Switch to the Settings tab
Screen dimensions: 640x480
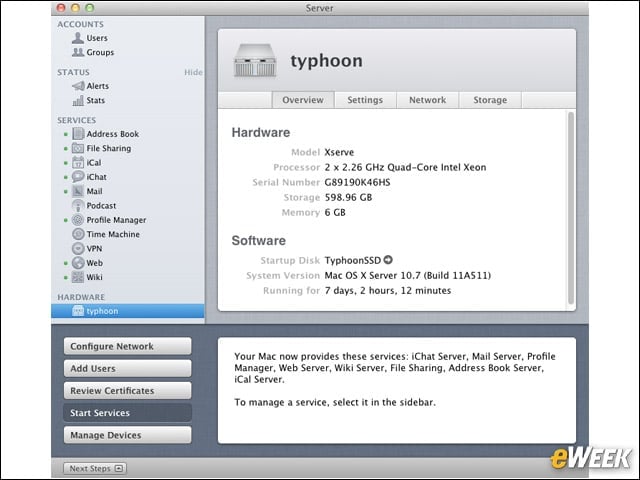(365, 100)
